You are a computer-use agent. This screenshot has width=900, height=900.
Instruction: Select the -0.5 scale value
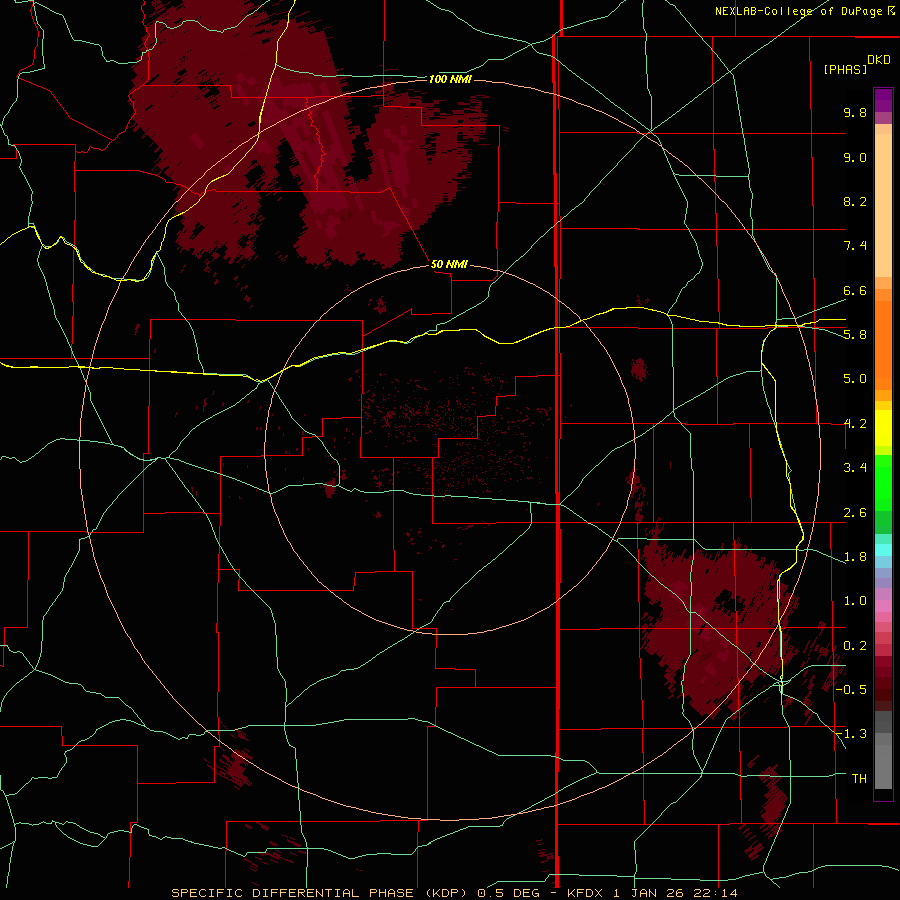point(852,689)
